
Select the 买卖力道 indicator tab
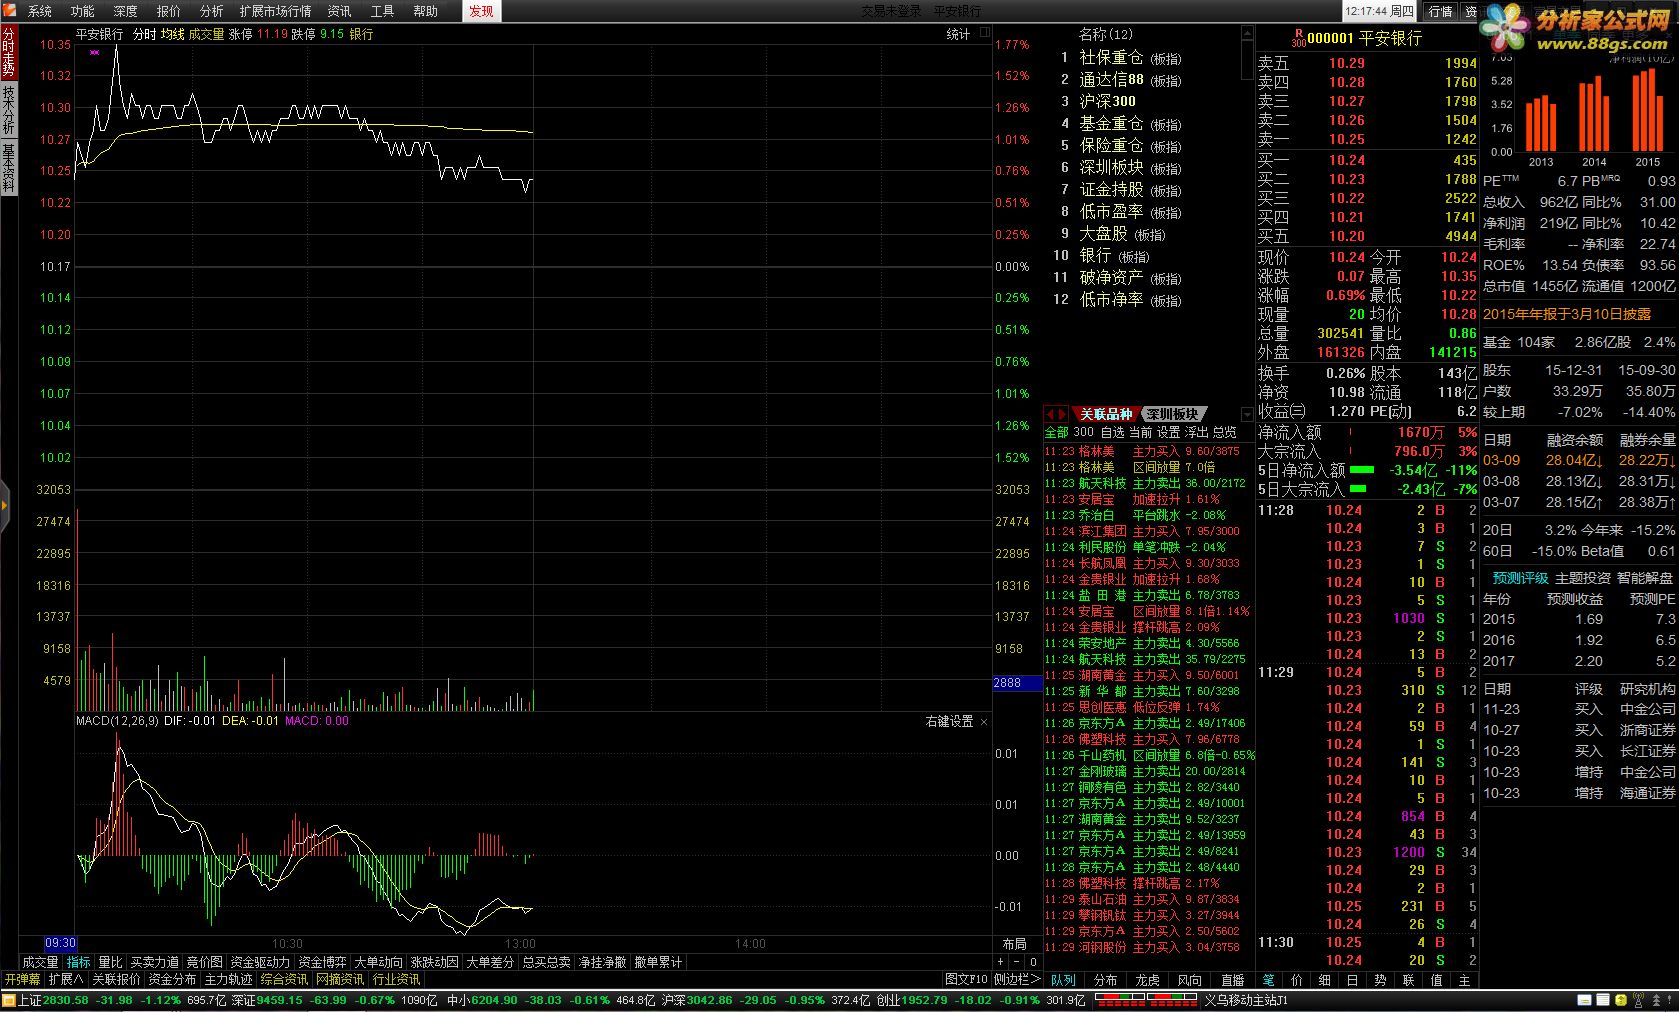pyautogui.click(x=155, y=962)
